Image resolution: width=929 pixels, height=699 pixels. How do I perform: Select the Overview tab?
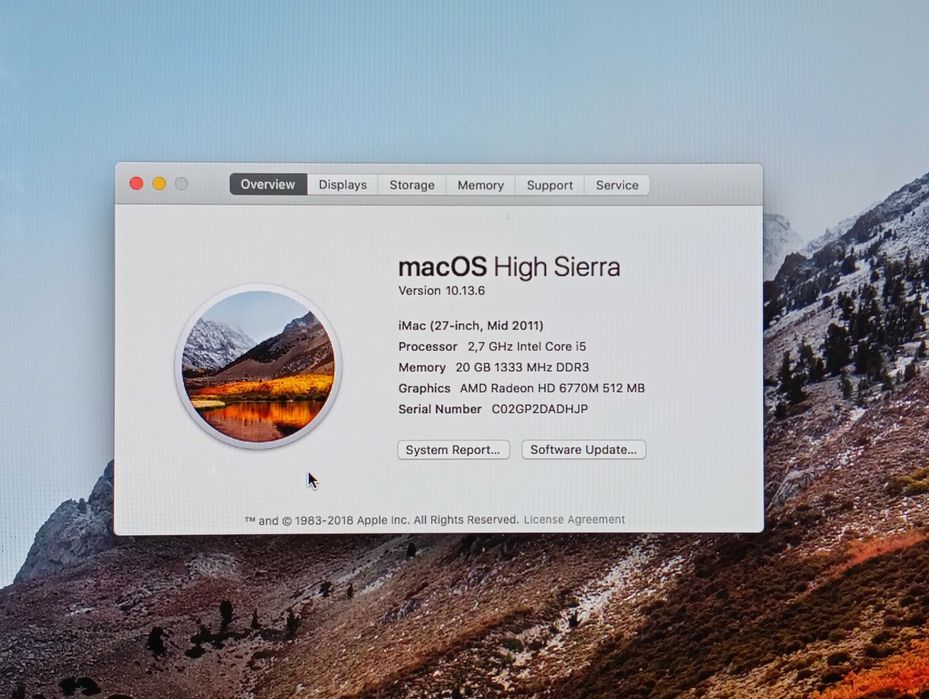click(268, 184)
